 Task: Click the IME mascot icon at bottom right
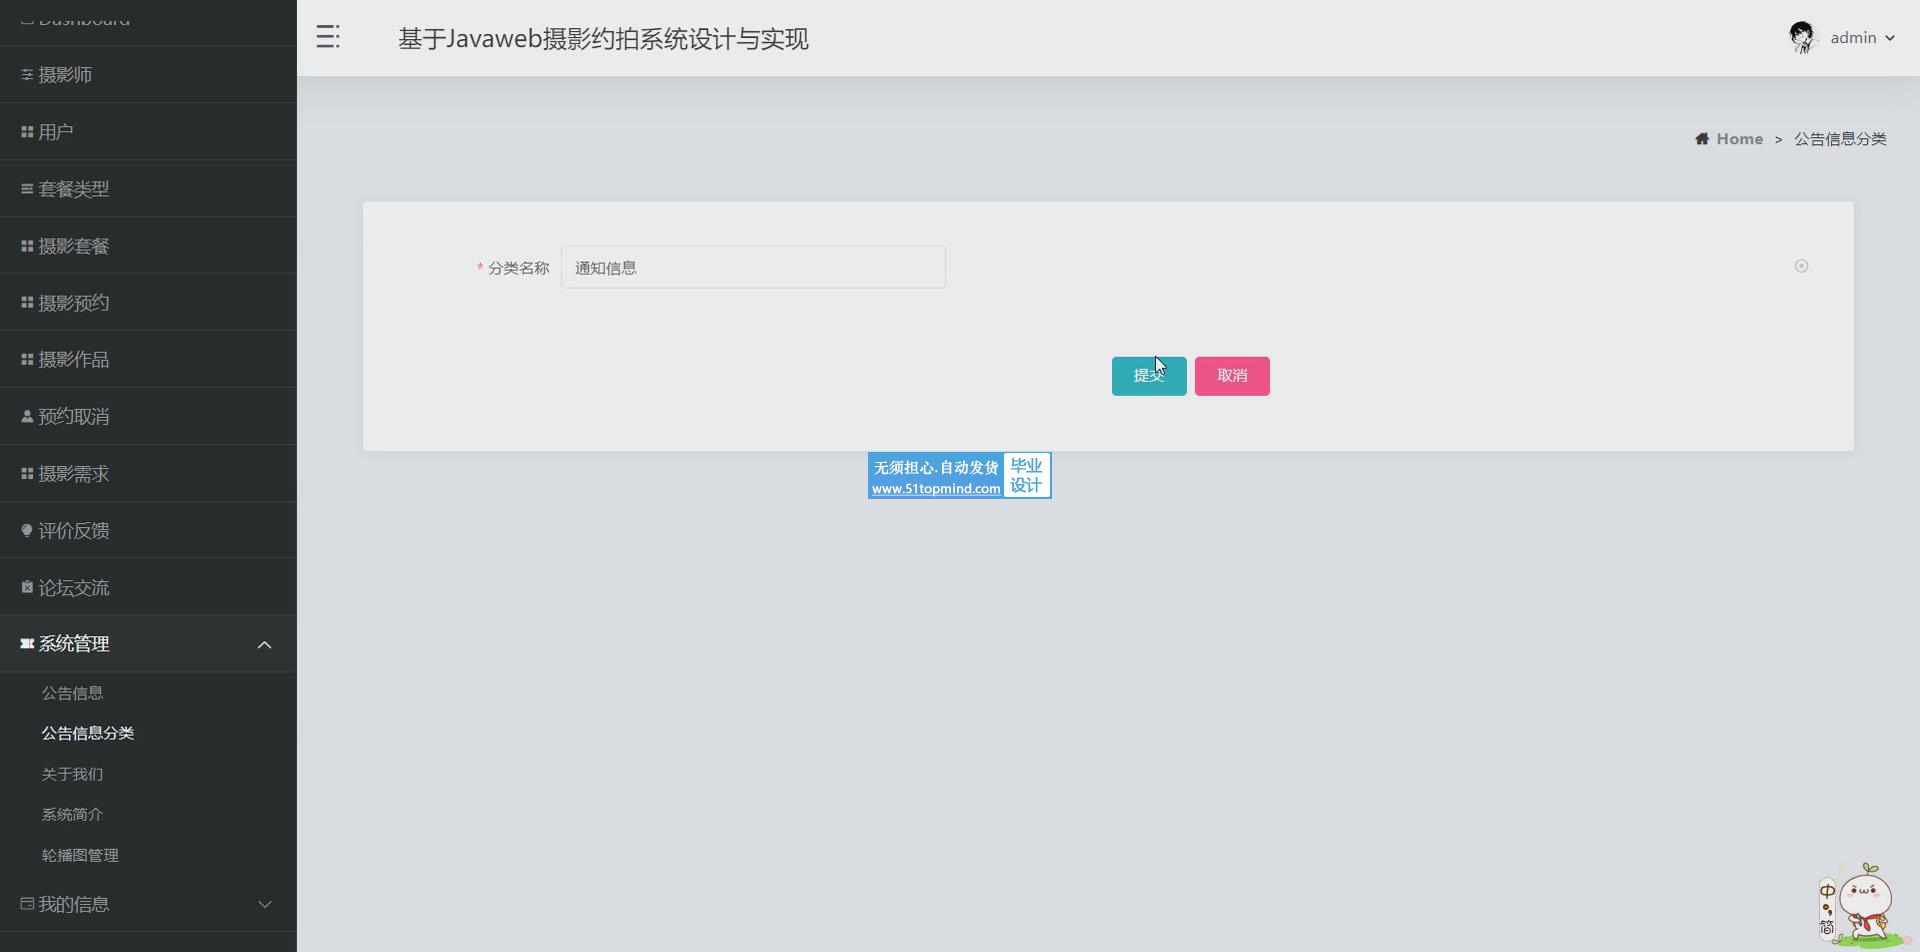tap(1862, 906)
